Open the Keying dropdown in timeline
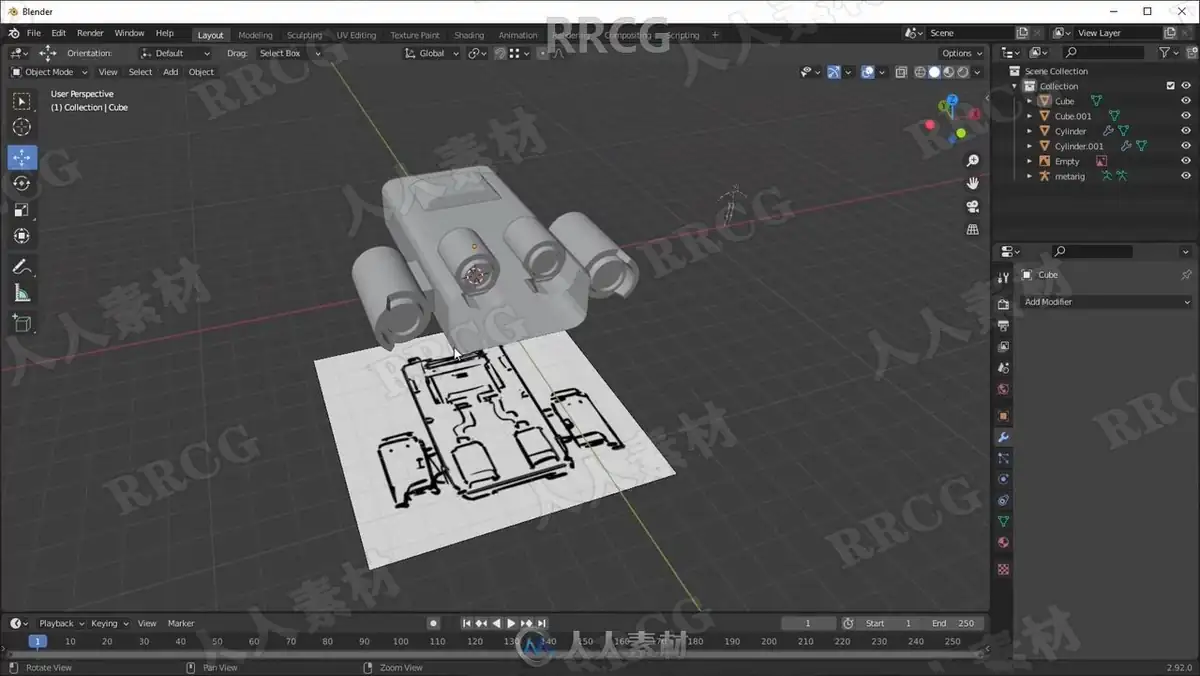 click(x=109, y=623)
